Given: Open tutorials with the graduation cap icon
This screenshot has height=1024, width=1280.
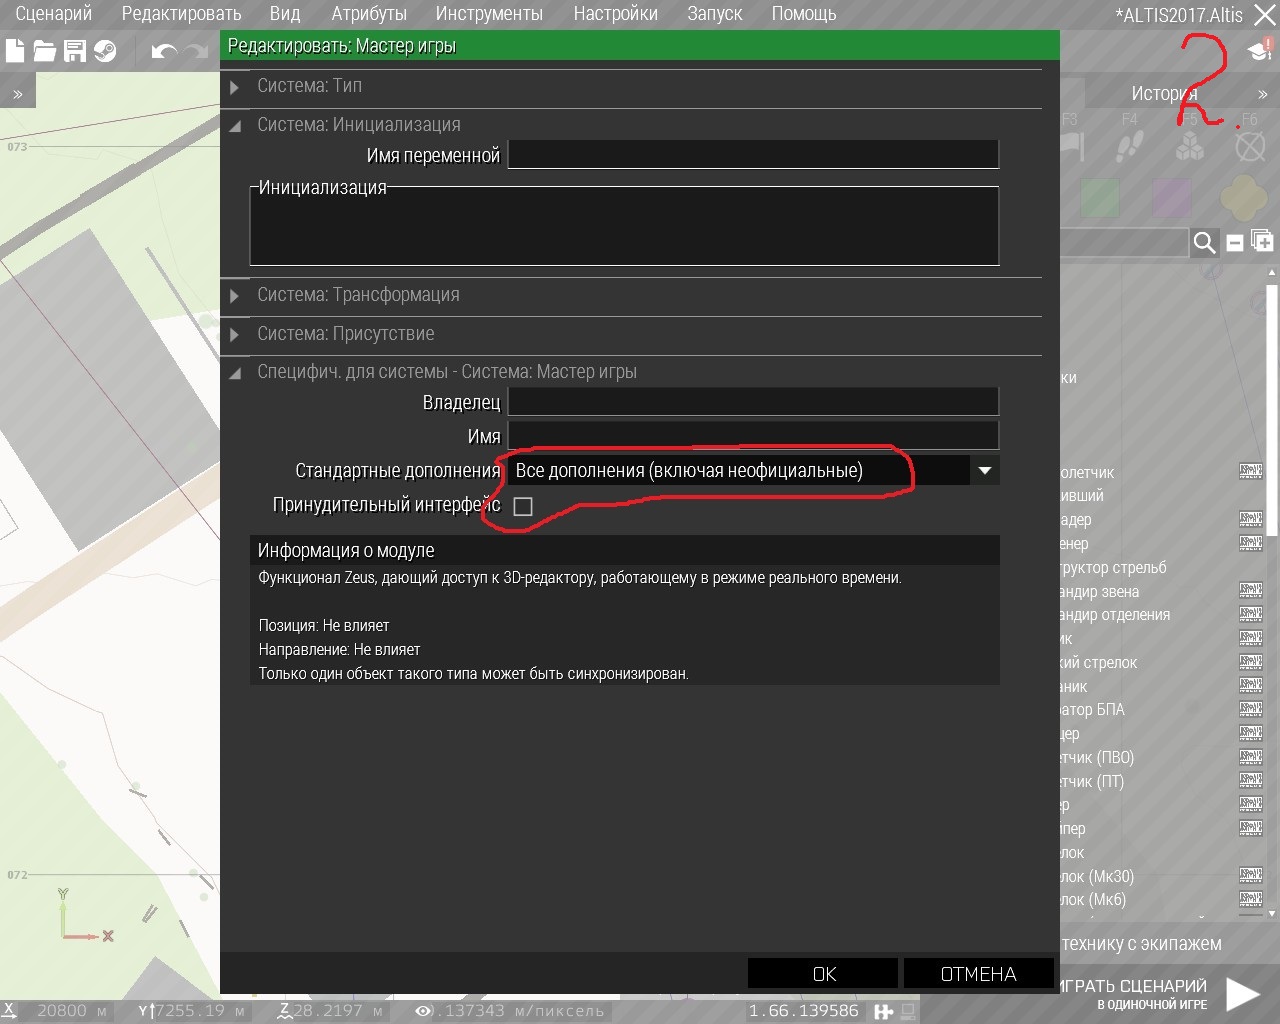Looking at the screenshot, I should 1259,50.
